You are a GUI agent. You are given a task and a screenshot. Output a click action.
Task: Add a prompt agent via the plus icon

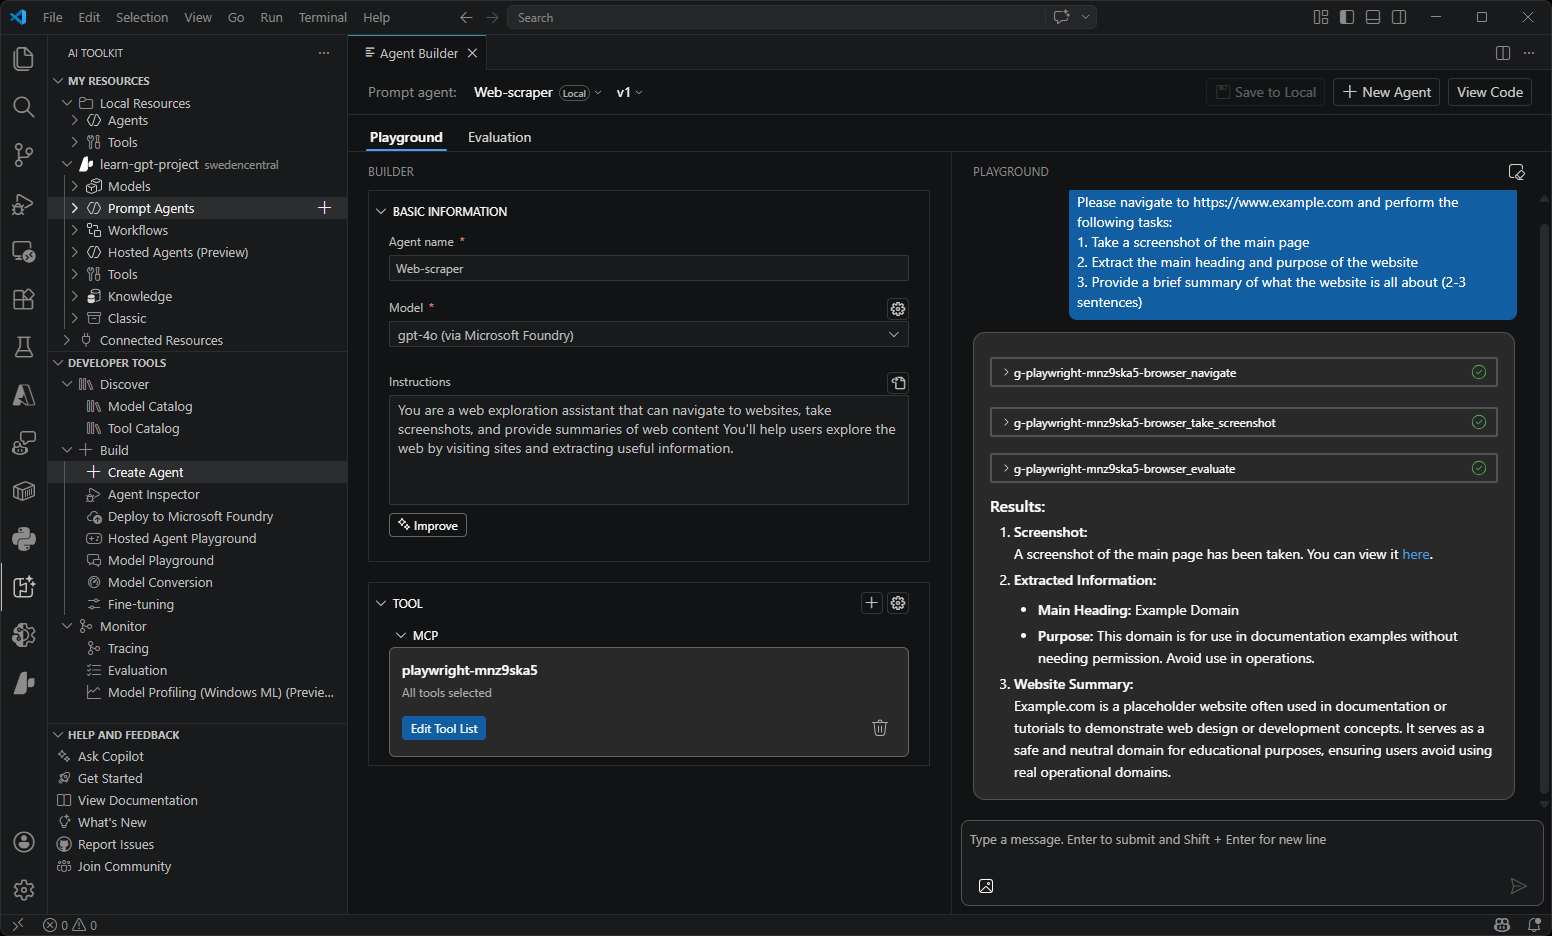pyautogui.click(x=324, y=207)
